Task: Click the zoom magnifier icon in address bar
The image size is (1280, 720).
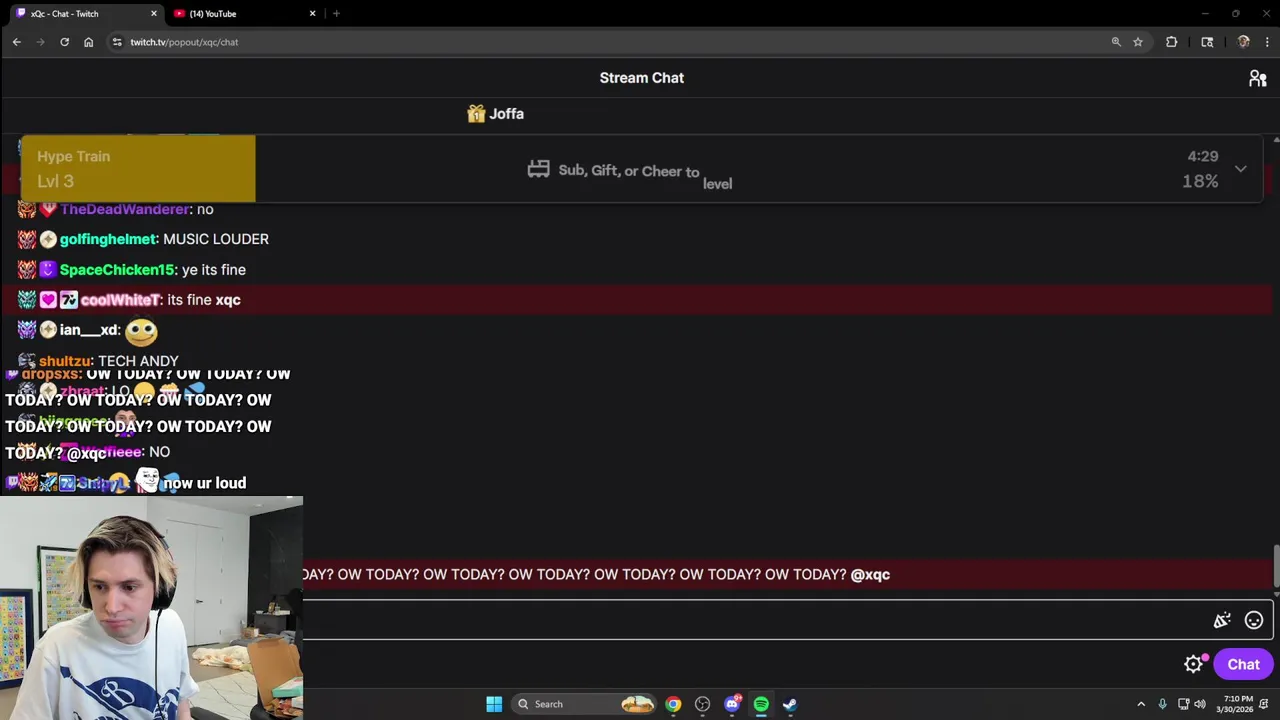Action: (x=1116, y=42)
